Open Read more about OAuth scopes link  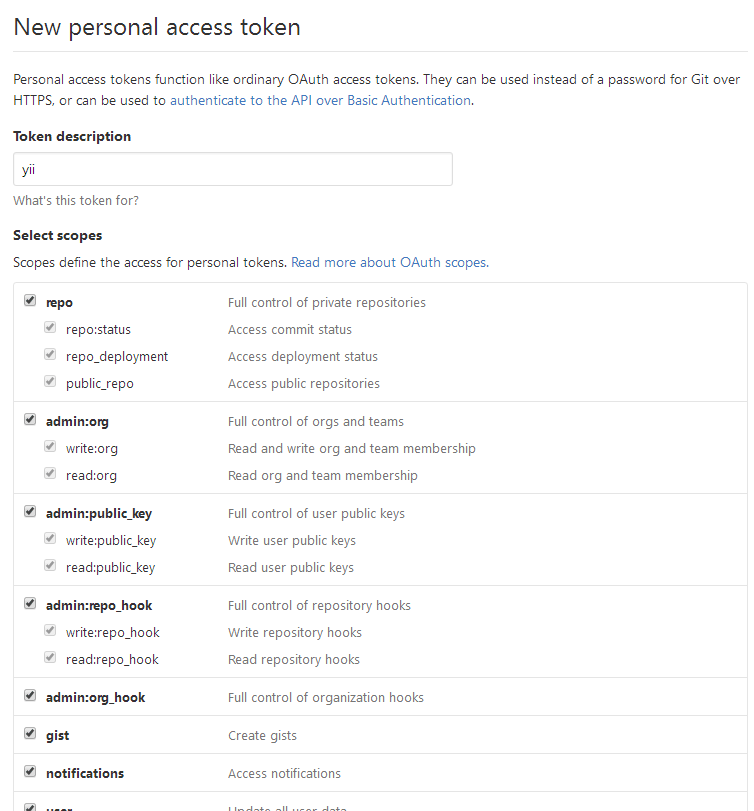tap(389, 262)
